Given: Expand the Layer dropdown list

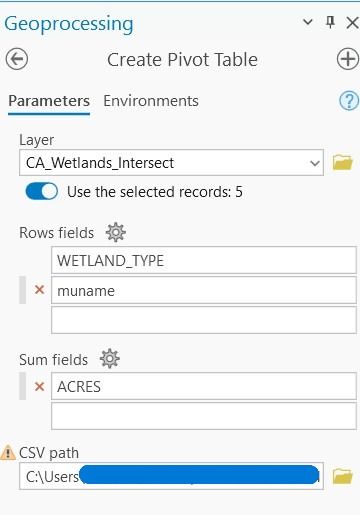Looking at the screenshot, I should click(x=314, y=163).
